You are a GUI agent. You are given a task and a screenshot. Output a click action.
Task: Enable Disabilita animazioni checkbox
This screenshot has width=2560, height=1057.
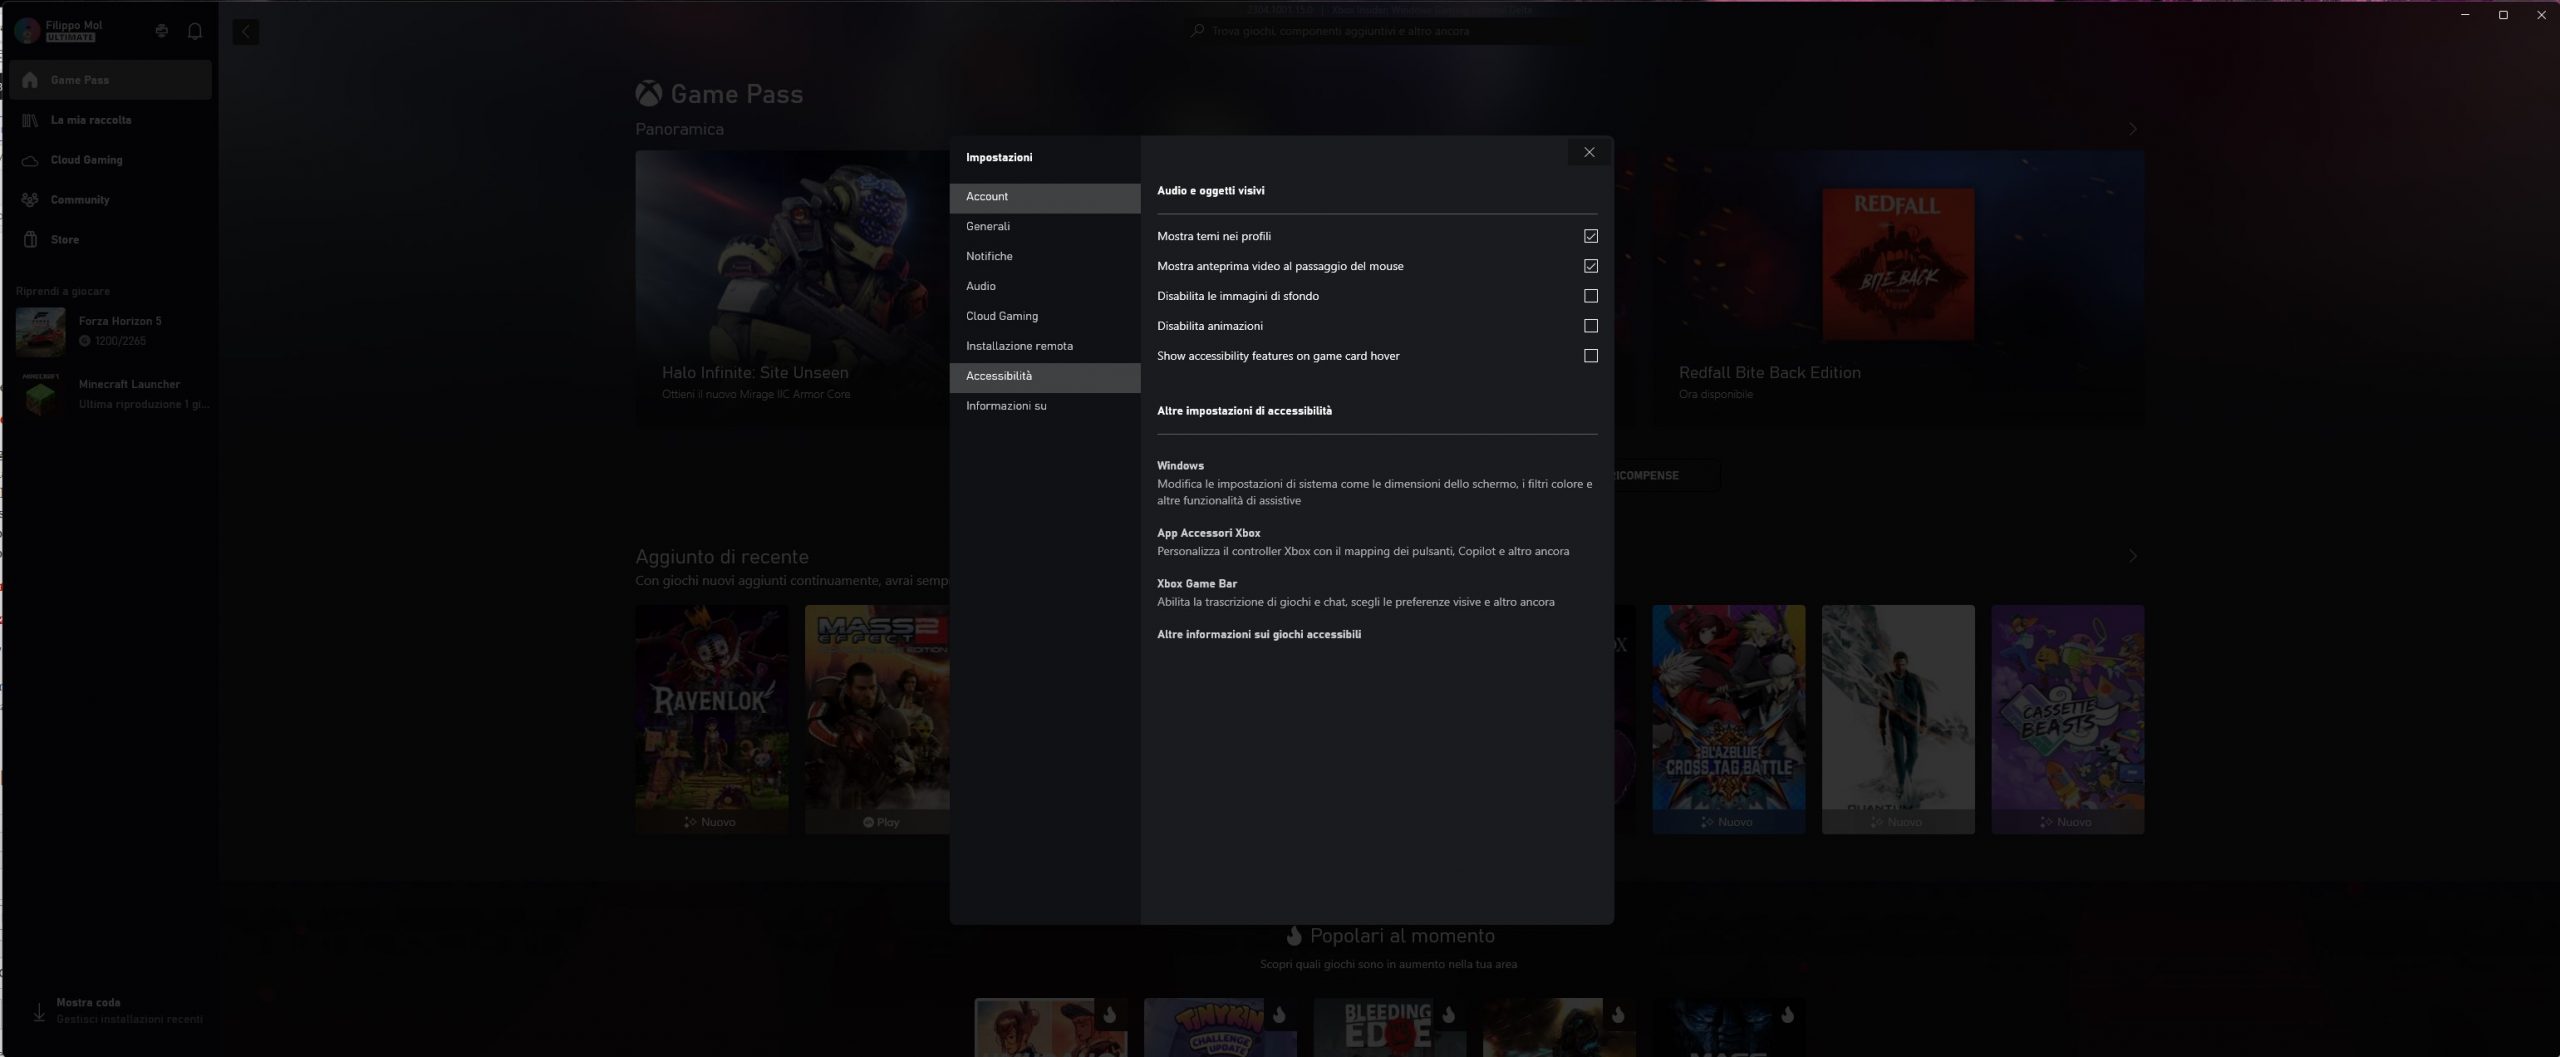tap(1591, 326)
